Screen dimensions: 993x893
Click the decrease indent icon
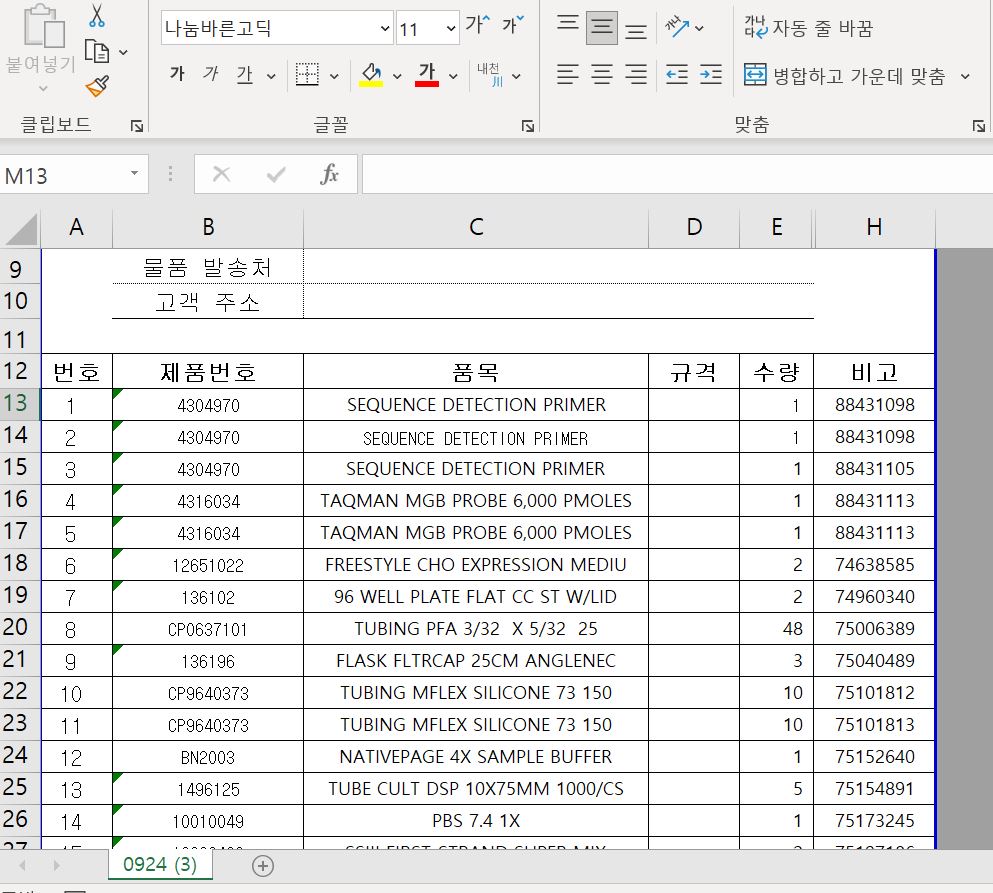[x=677, y=75]
